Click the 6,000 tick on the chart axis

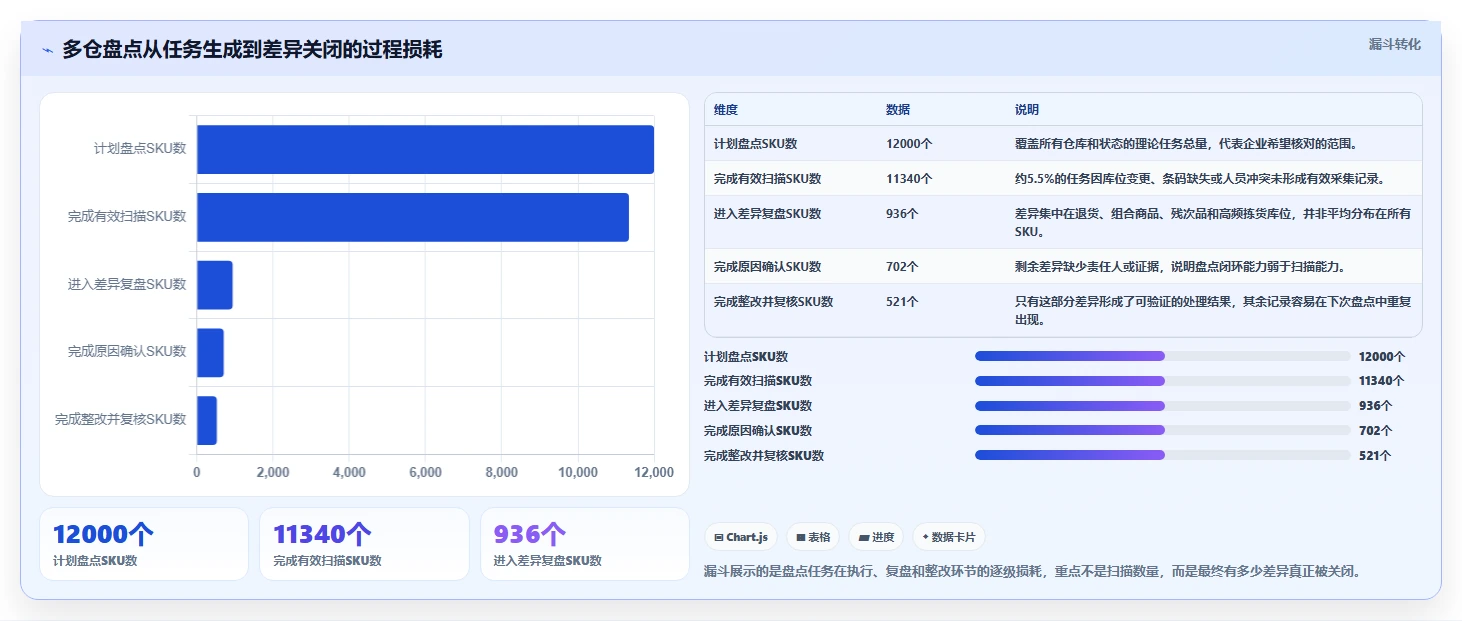pyautogui.click(x=425, y=473)
